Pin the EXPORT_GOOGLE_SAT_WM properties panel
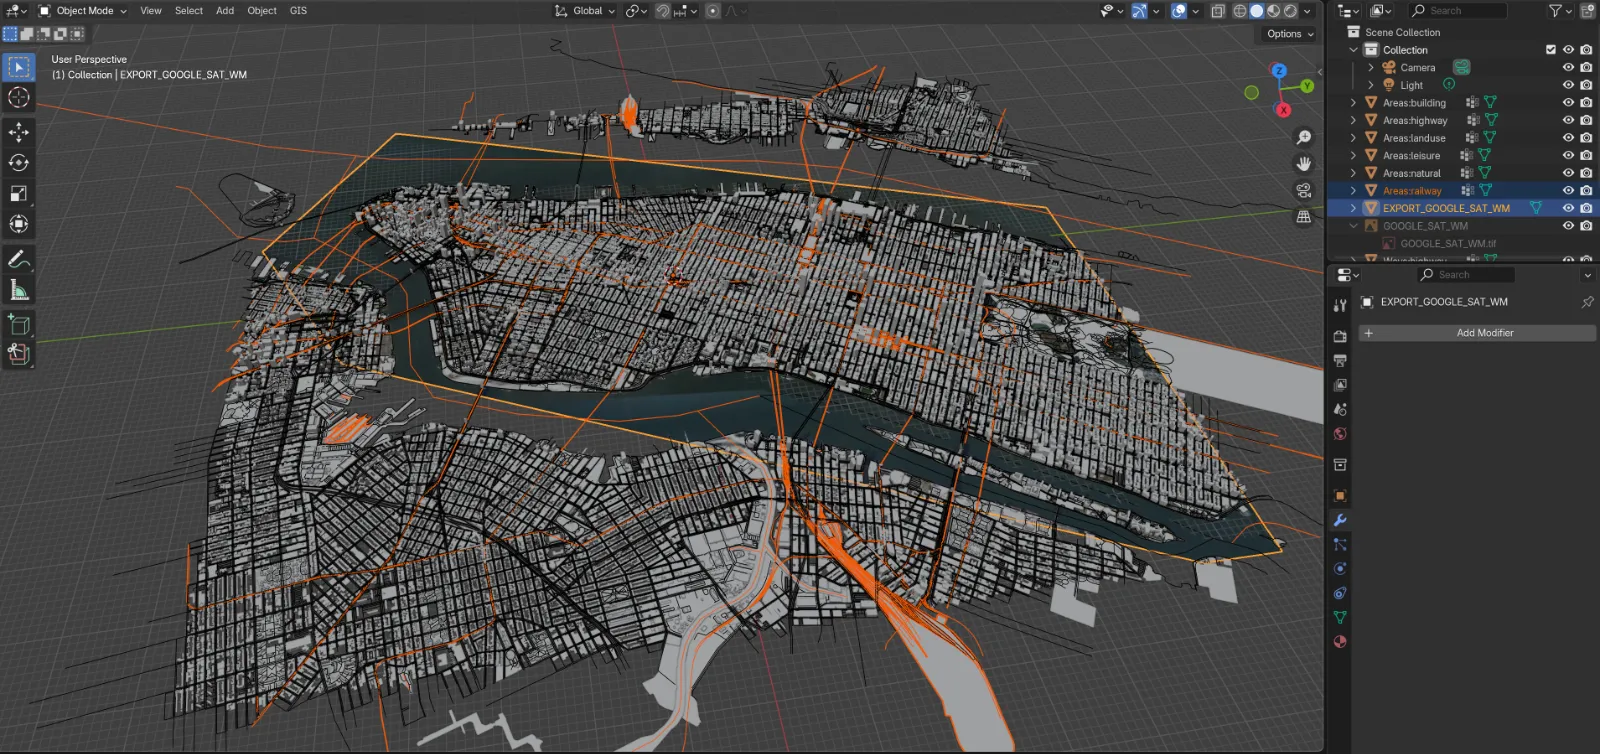The width and height of the screenshot is (1600, 754). pyautogui.click(x=1587, y=301)
